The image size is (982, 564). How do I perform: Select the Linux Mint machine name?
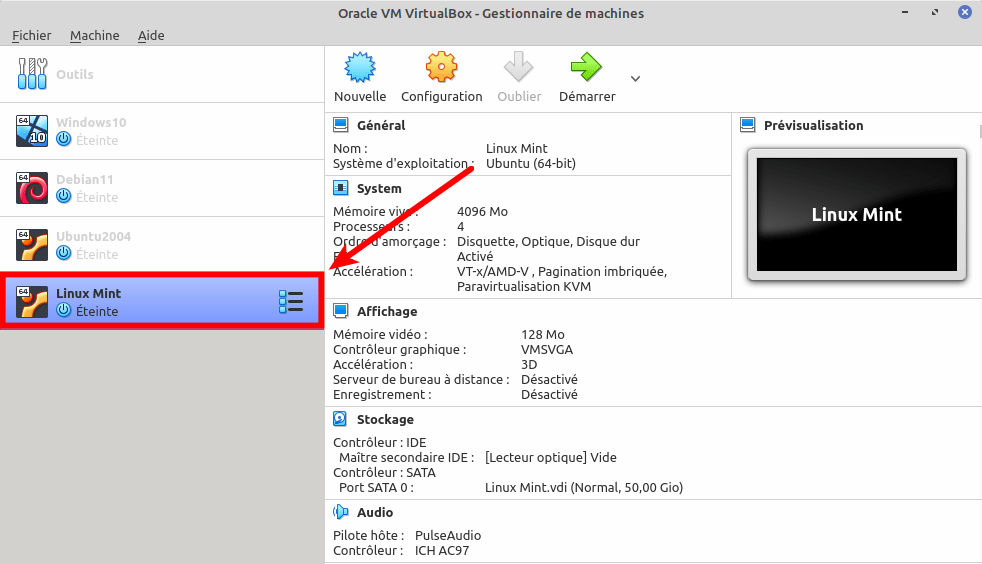coord(88,293)
